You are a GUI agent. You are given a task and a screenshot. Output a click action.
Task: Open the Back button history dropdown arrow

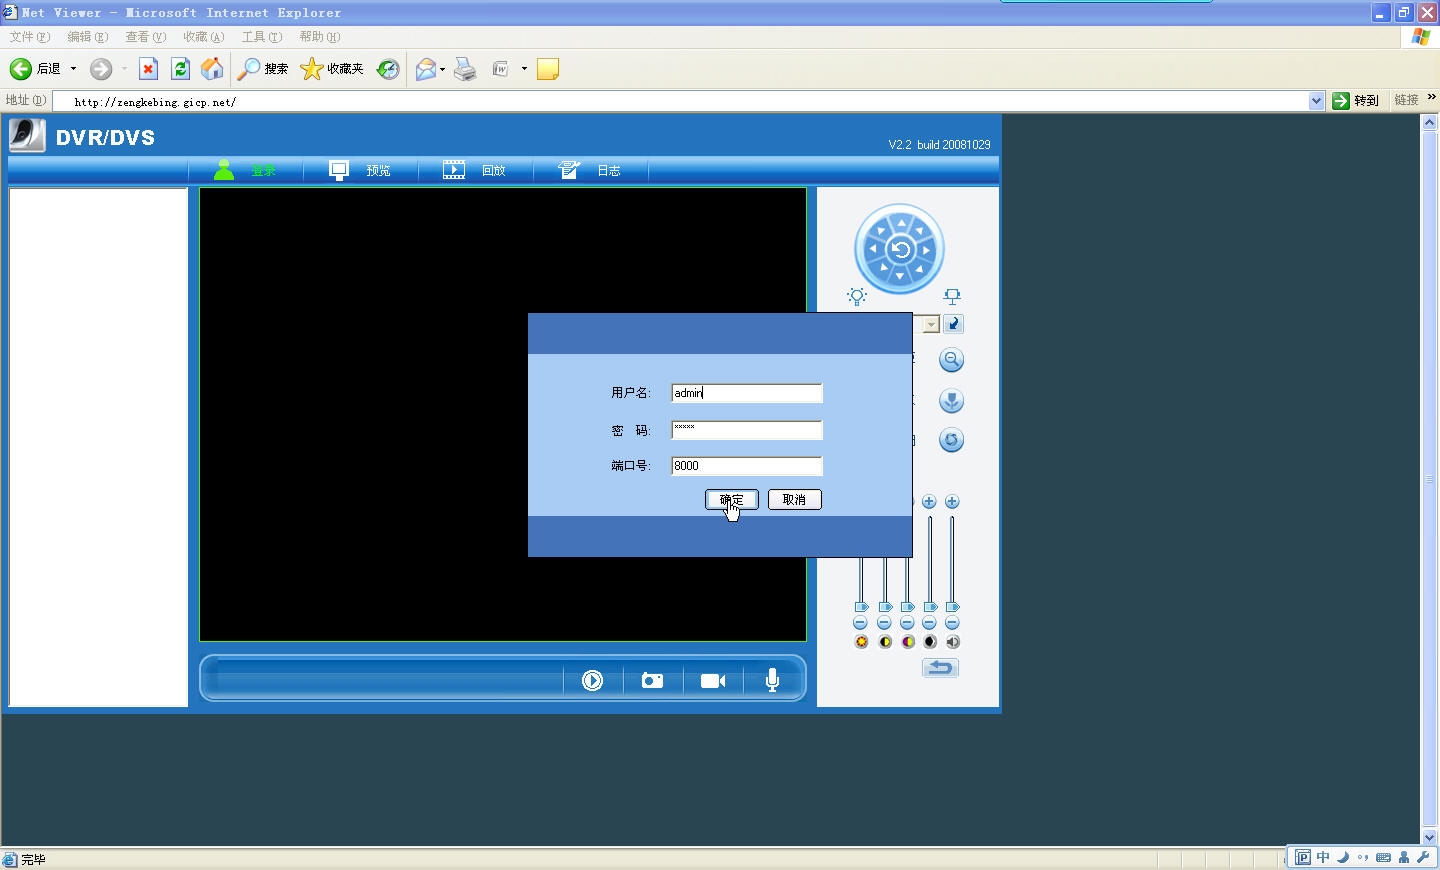coord(73,69)
